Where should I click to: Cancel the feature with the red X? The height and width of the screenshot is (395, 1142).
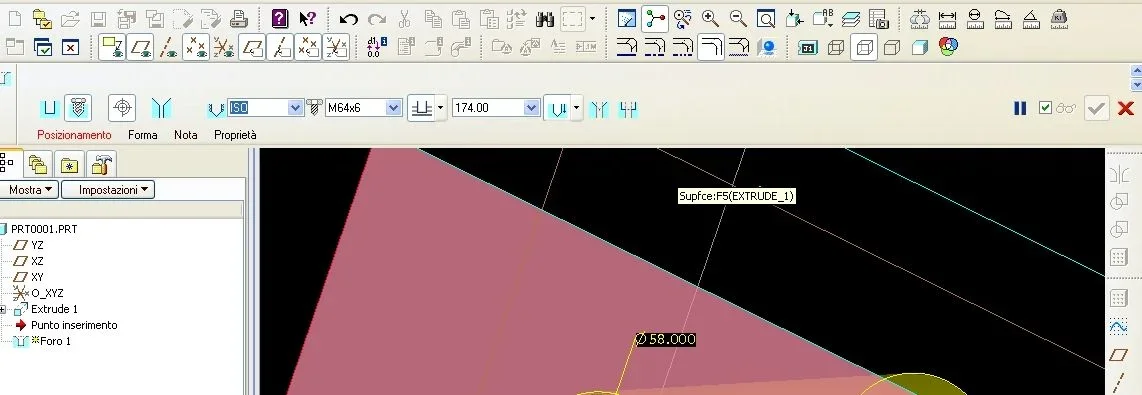point(1125,108)
